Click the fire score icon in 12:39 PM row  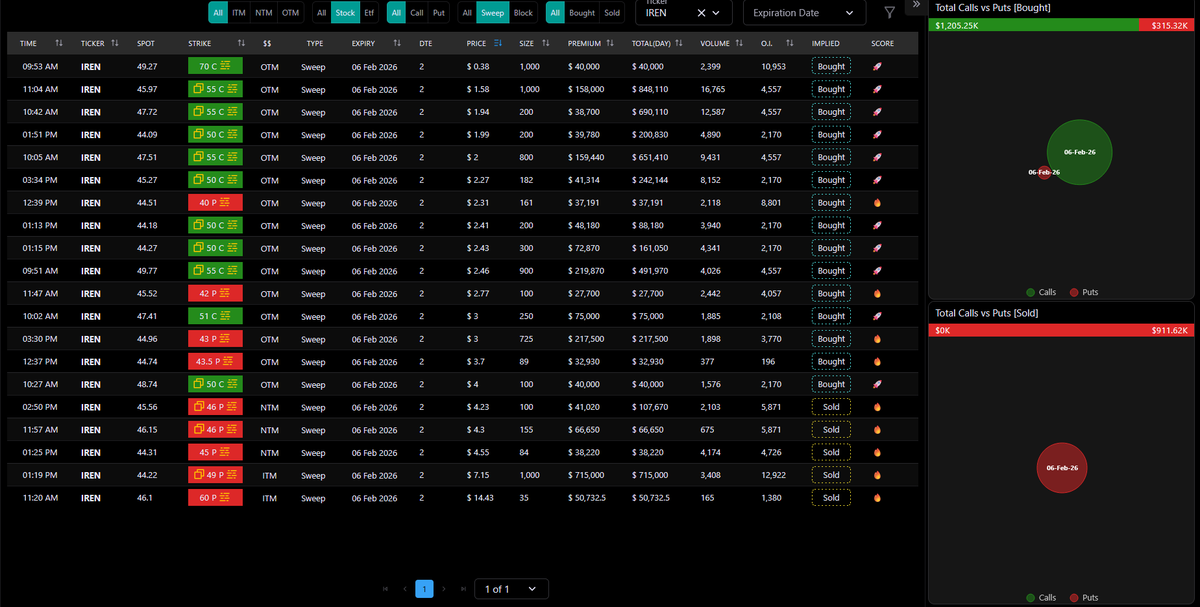click(x=877, y=203)
